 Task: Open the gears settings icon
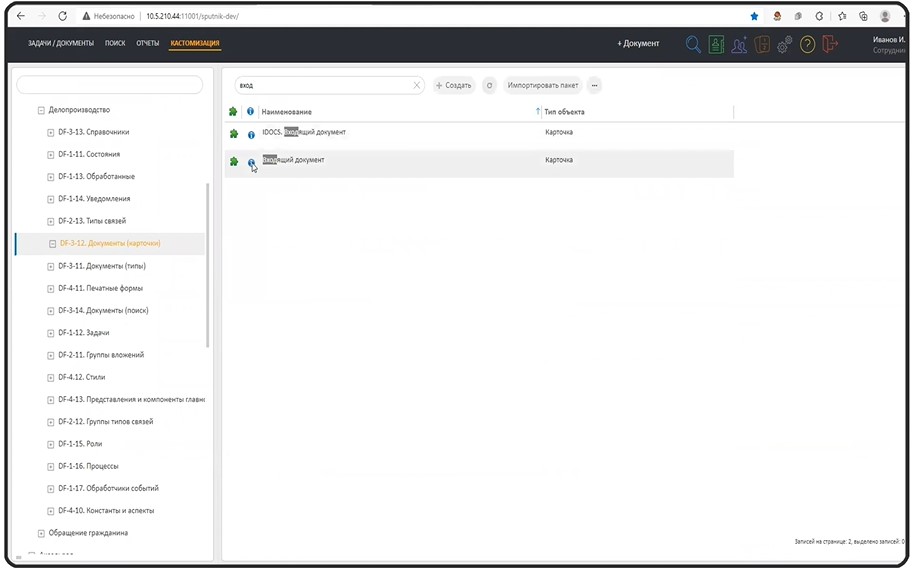(785, 44)
